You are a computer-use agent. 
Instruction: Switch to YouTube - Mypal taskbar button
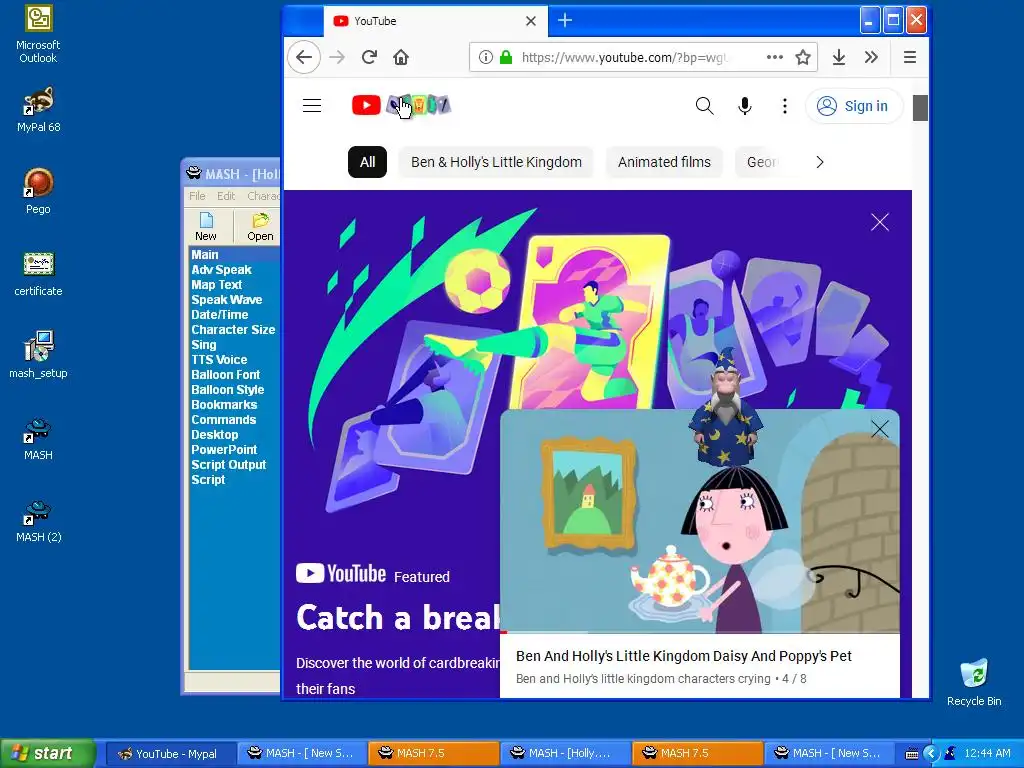click(x=170, y=754)
